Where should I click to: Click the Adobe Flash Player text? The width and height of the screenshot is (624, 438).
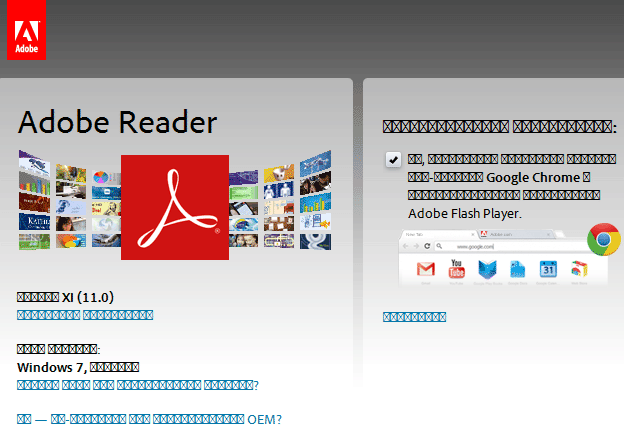[x=464, y=214]
